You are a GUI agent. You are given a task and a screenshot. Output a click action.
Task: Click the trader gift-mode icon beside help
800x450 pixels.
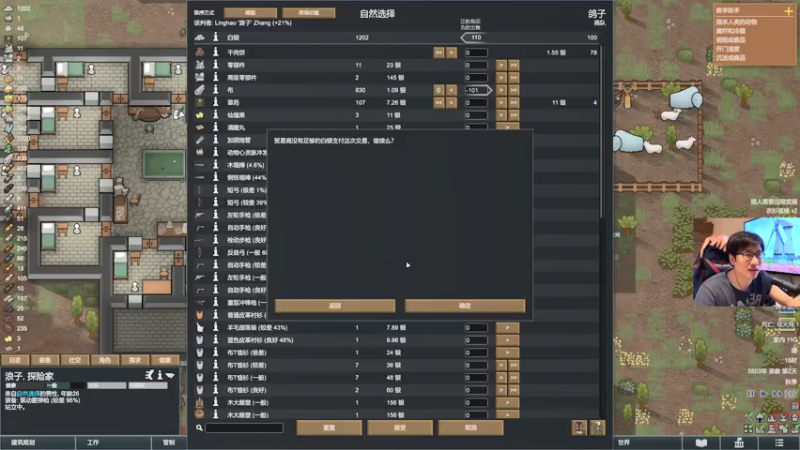click(x=579, y=428)
